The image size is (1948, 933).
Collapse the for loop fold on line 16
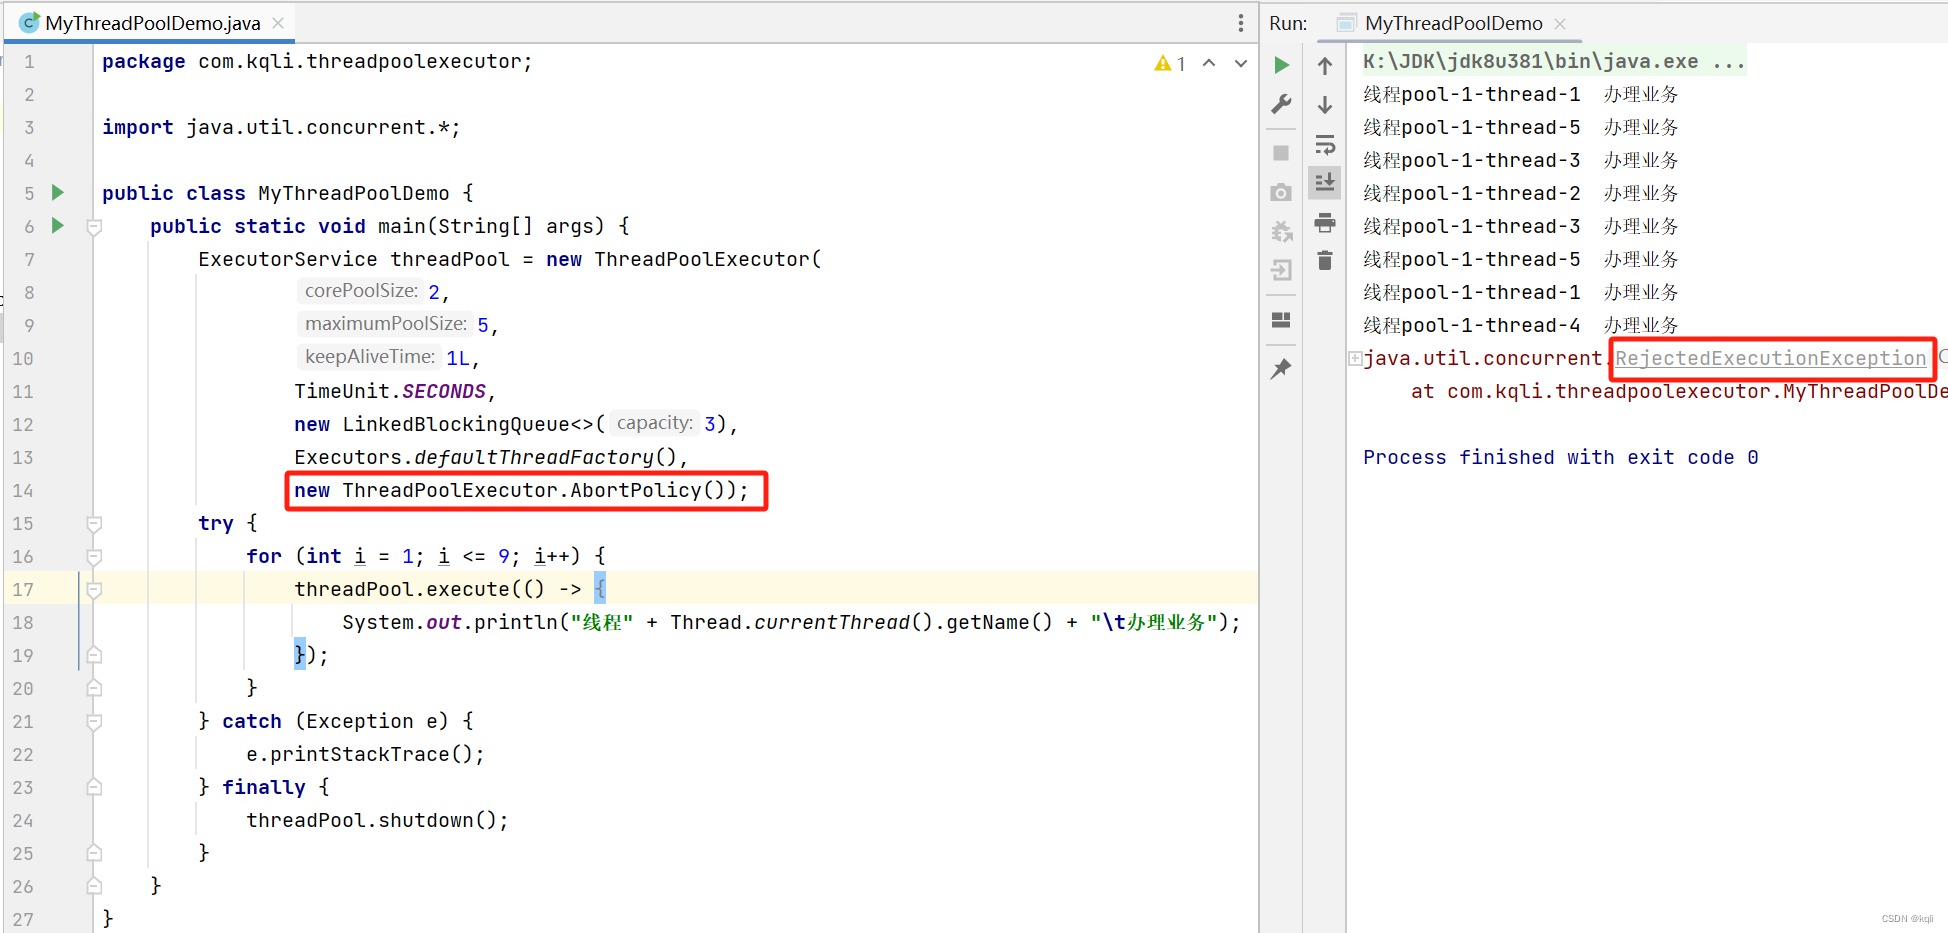(94, 557)
